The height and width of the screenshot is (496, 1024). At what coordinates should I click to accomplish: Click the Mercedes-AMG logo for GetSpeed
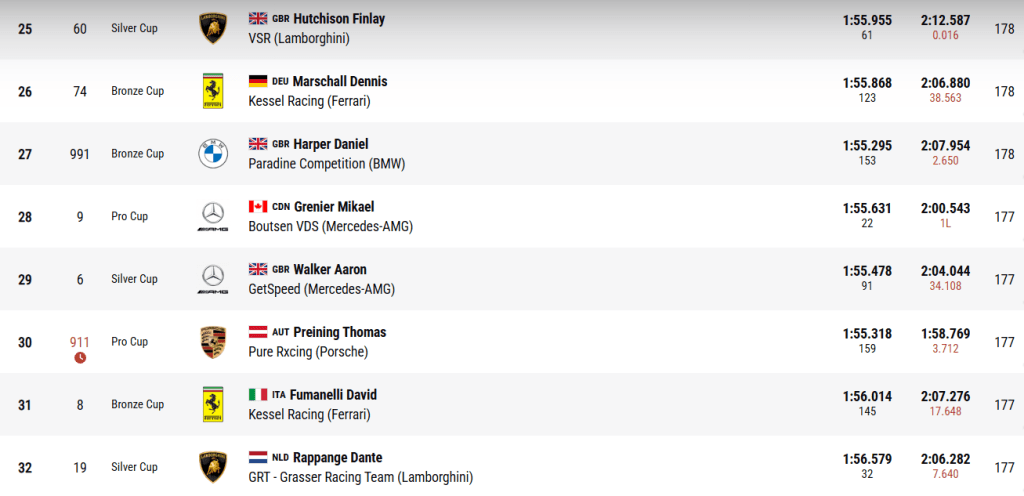[213, 279]
